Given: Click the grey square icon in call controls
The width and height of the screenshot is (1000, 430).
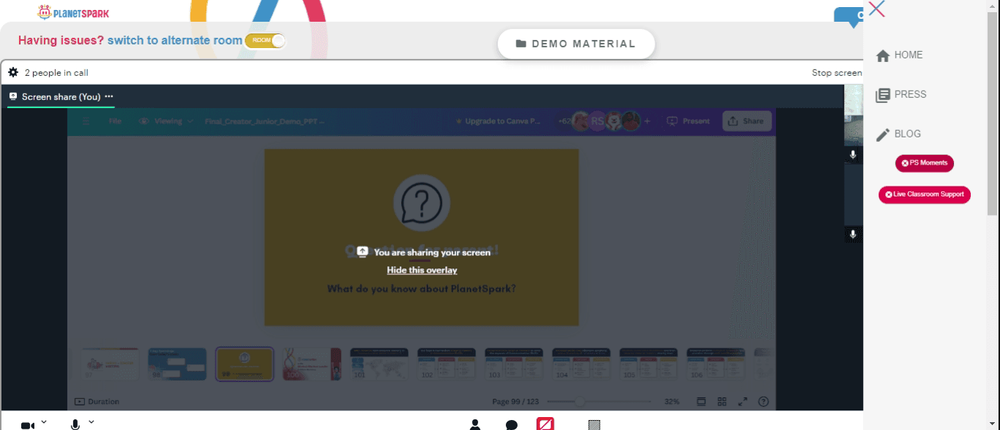Looking at the screenshot, I should coord(594,424).
